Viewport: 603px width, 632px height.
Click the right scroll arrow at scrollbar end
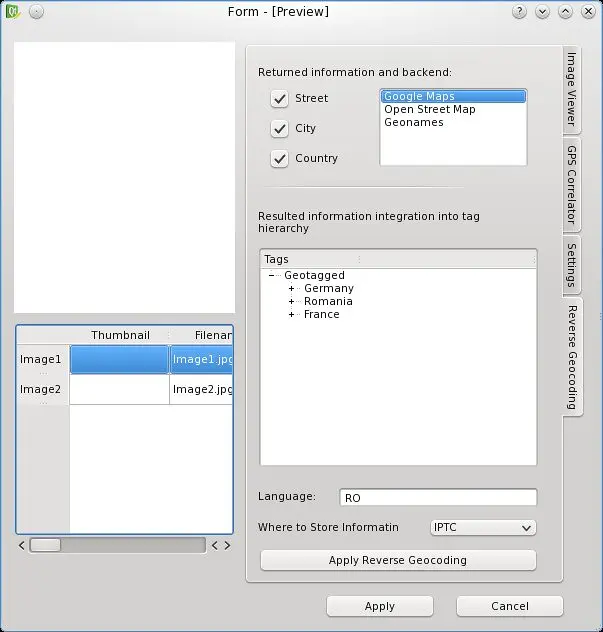click(x=228, y=545)
